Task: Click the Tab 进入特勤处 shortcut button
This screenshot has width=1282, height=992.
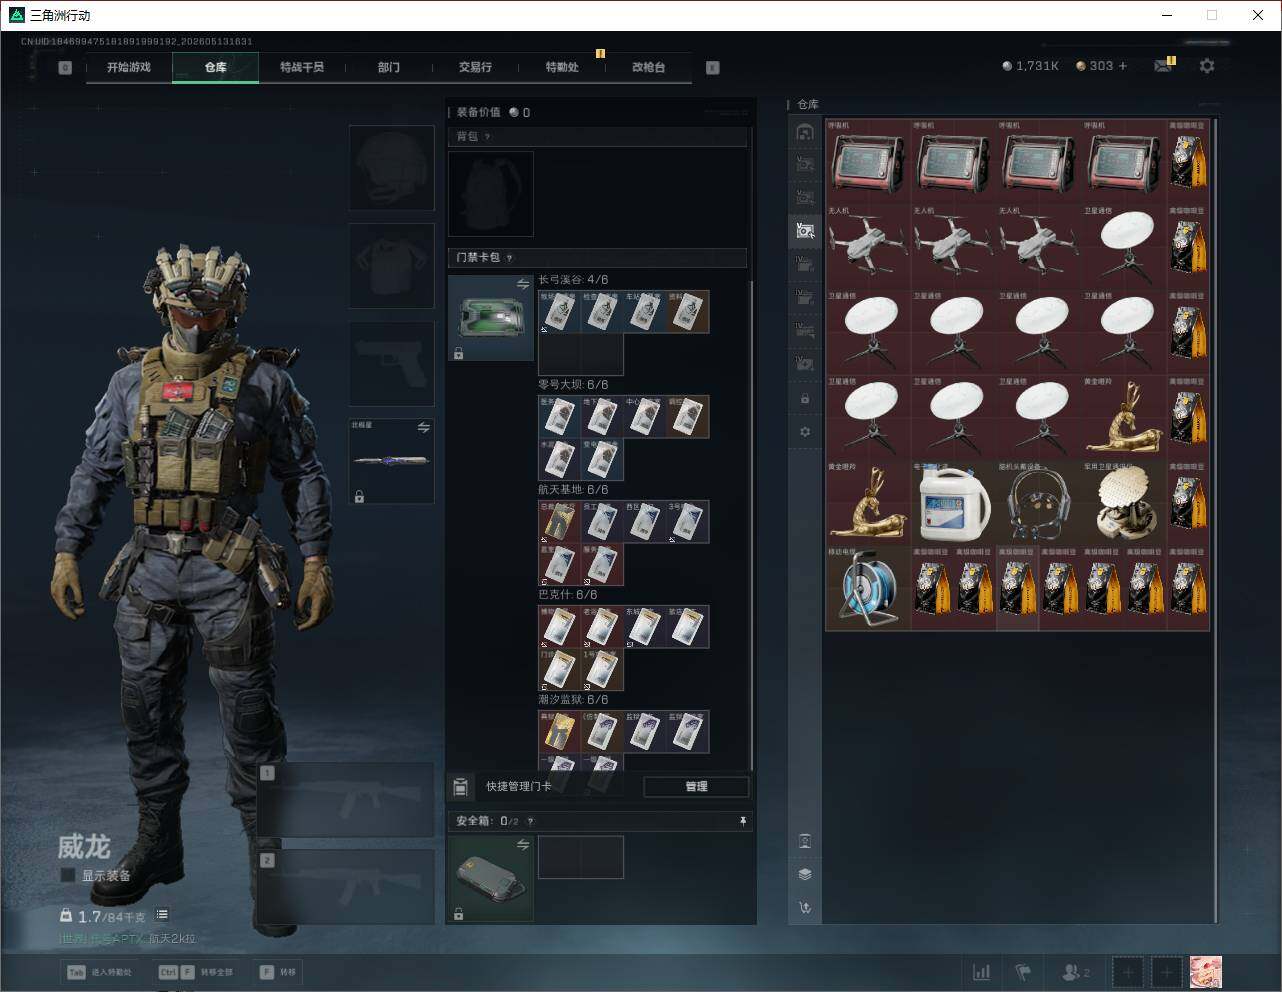Action: [x=99, y=972]
